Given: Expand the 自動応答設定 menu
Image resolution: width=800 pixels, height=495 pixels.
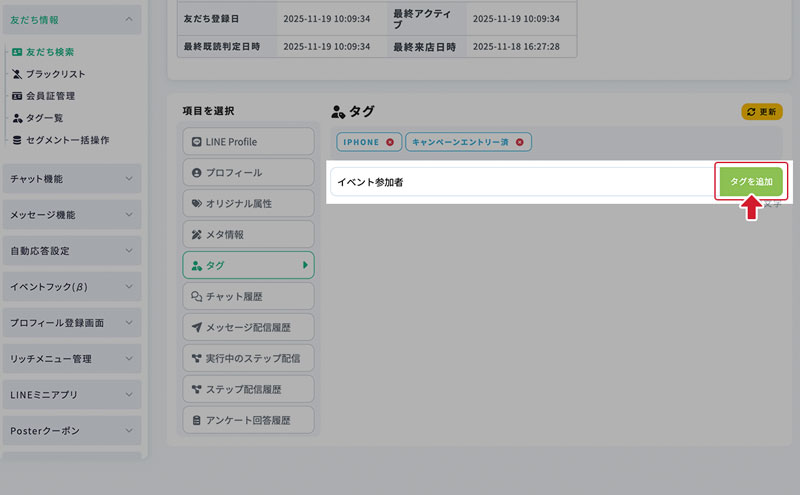Looking at the screenshot, I should coord(72,251).
